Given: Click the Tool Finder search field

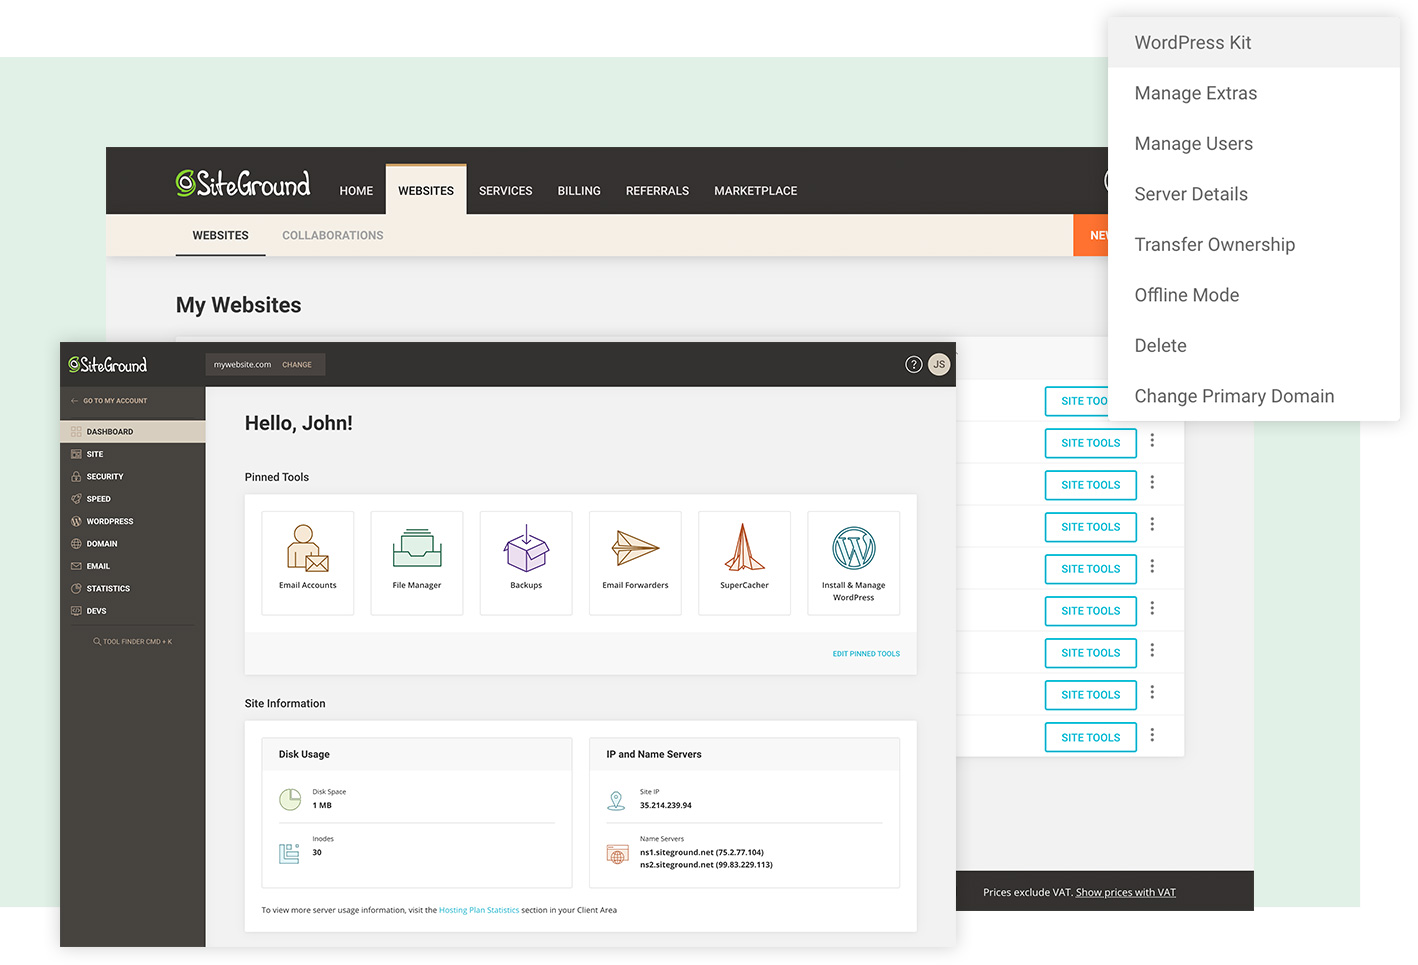Looking at the screenshot, I should [x=132, y=642].
